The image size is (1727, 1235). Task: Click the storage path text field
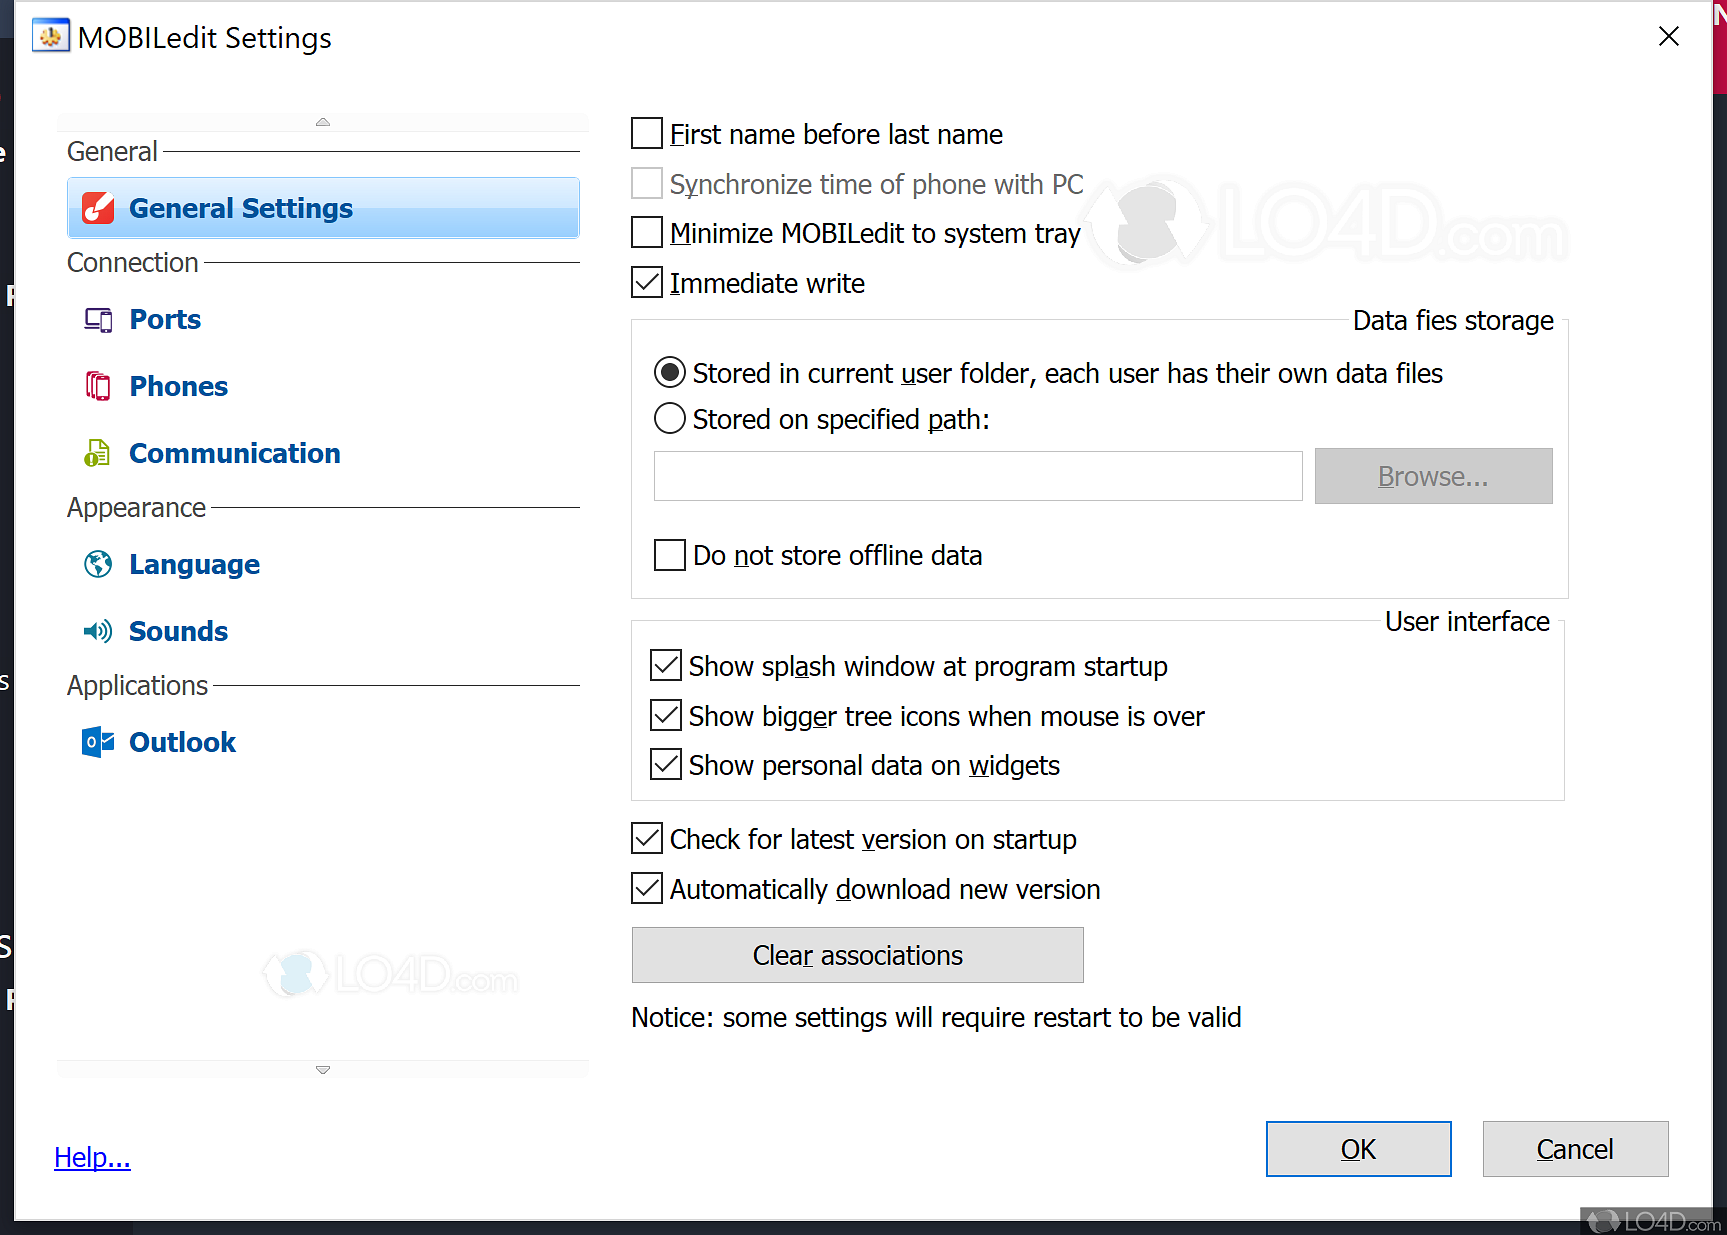coord(977,476)
